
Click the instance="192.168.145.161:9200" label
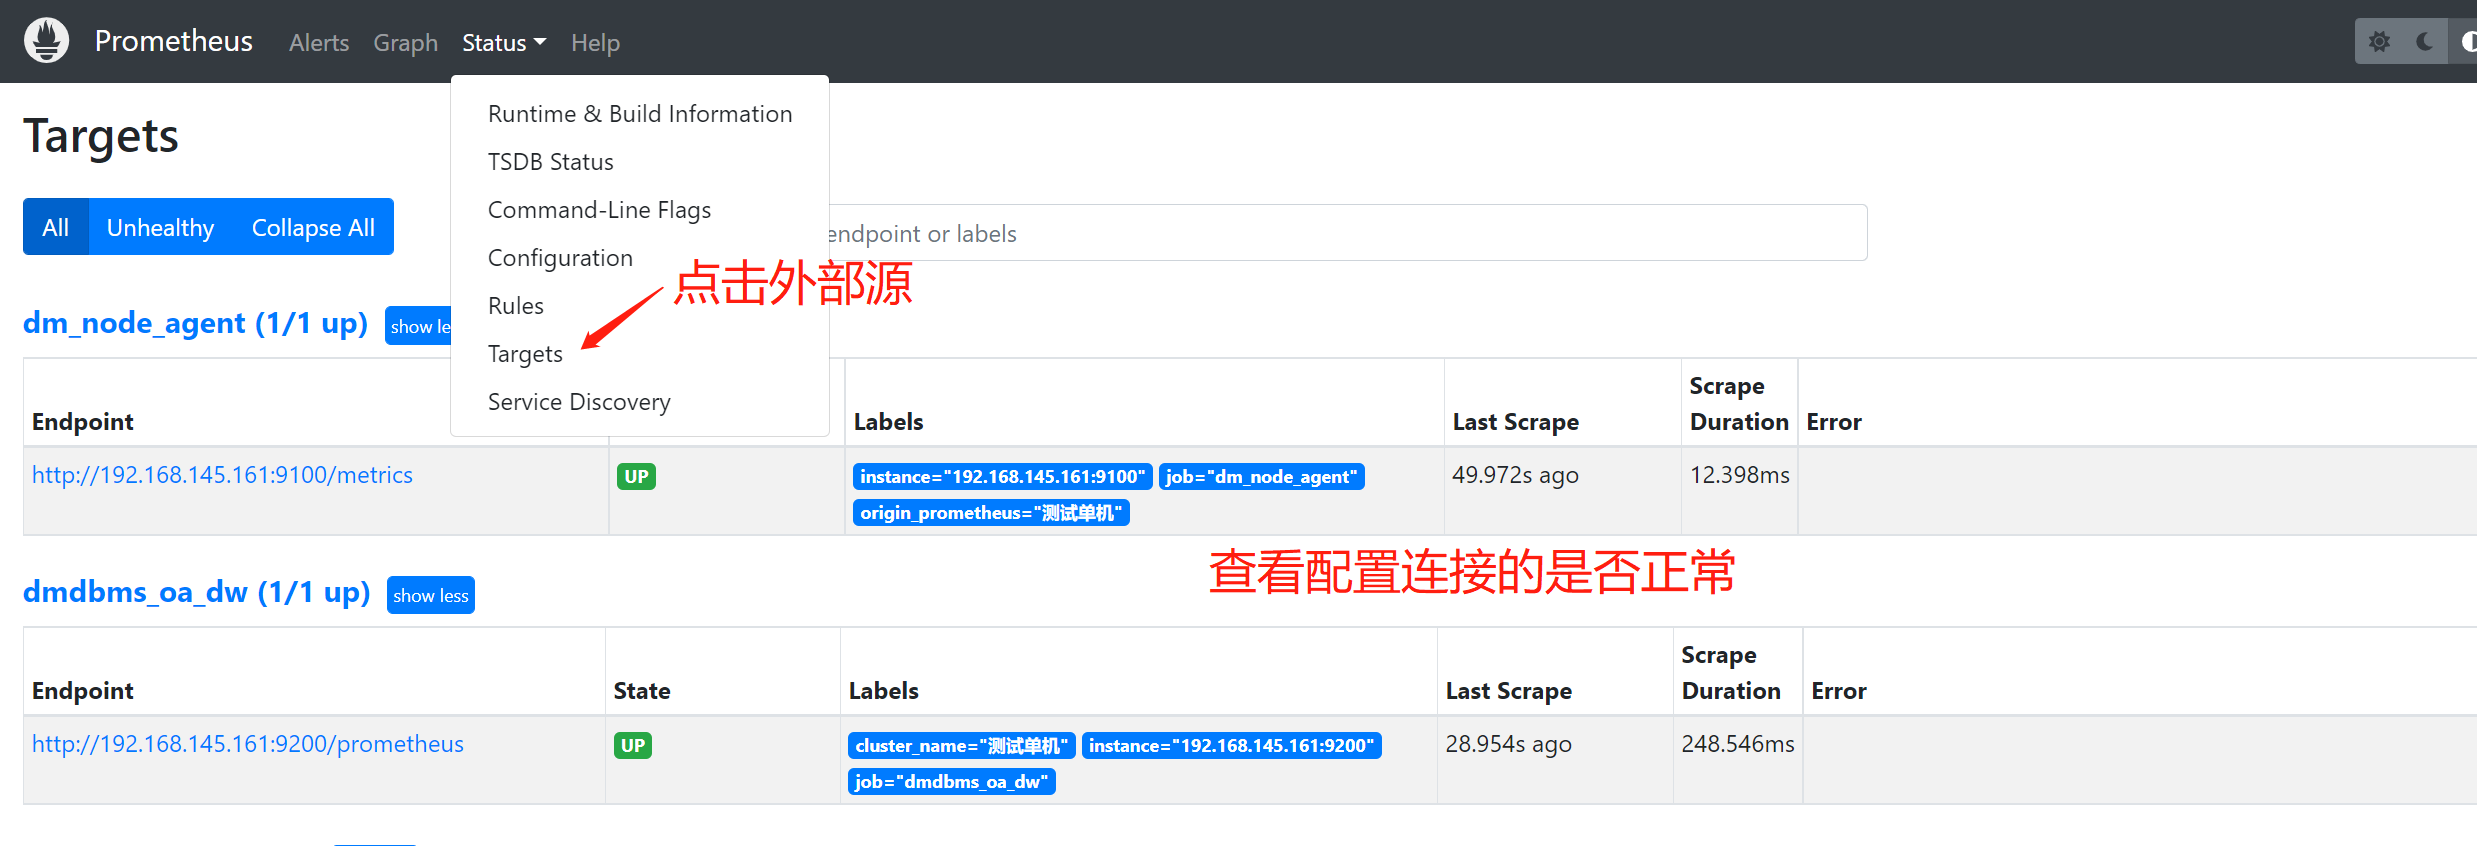coord(1231,746)
